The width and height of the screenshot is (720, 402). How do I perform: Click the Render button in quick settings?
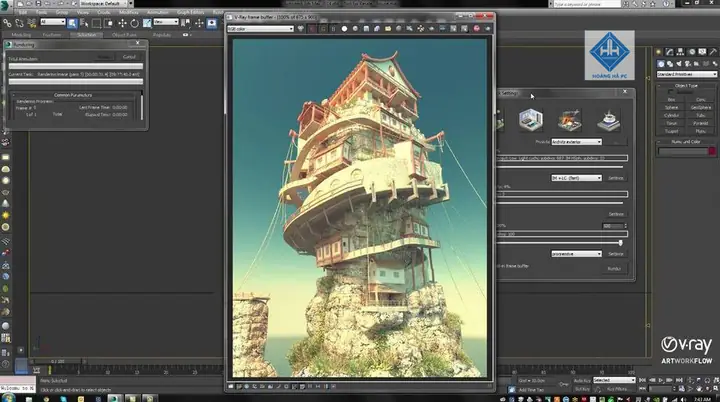(614, 268)
